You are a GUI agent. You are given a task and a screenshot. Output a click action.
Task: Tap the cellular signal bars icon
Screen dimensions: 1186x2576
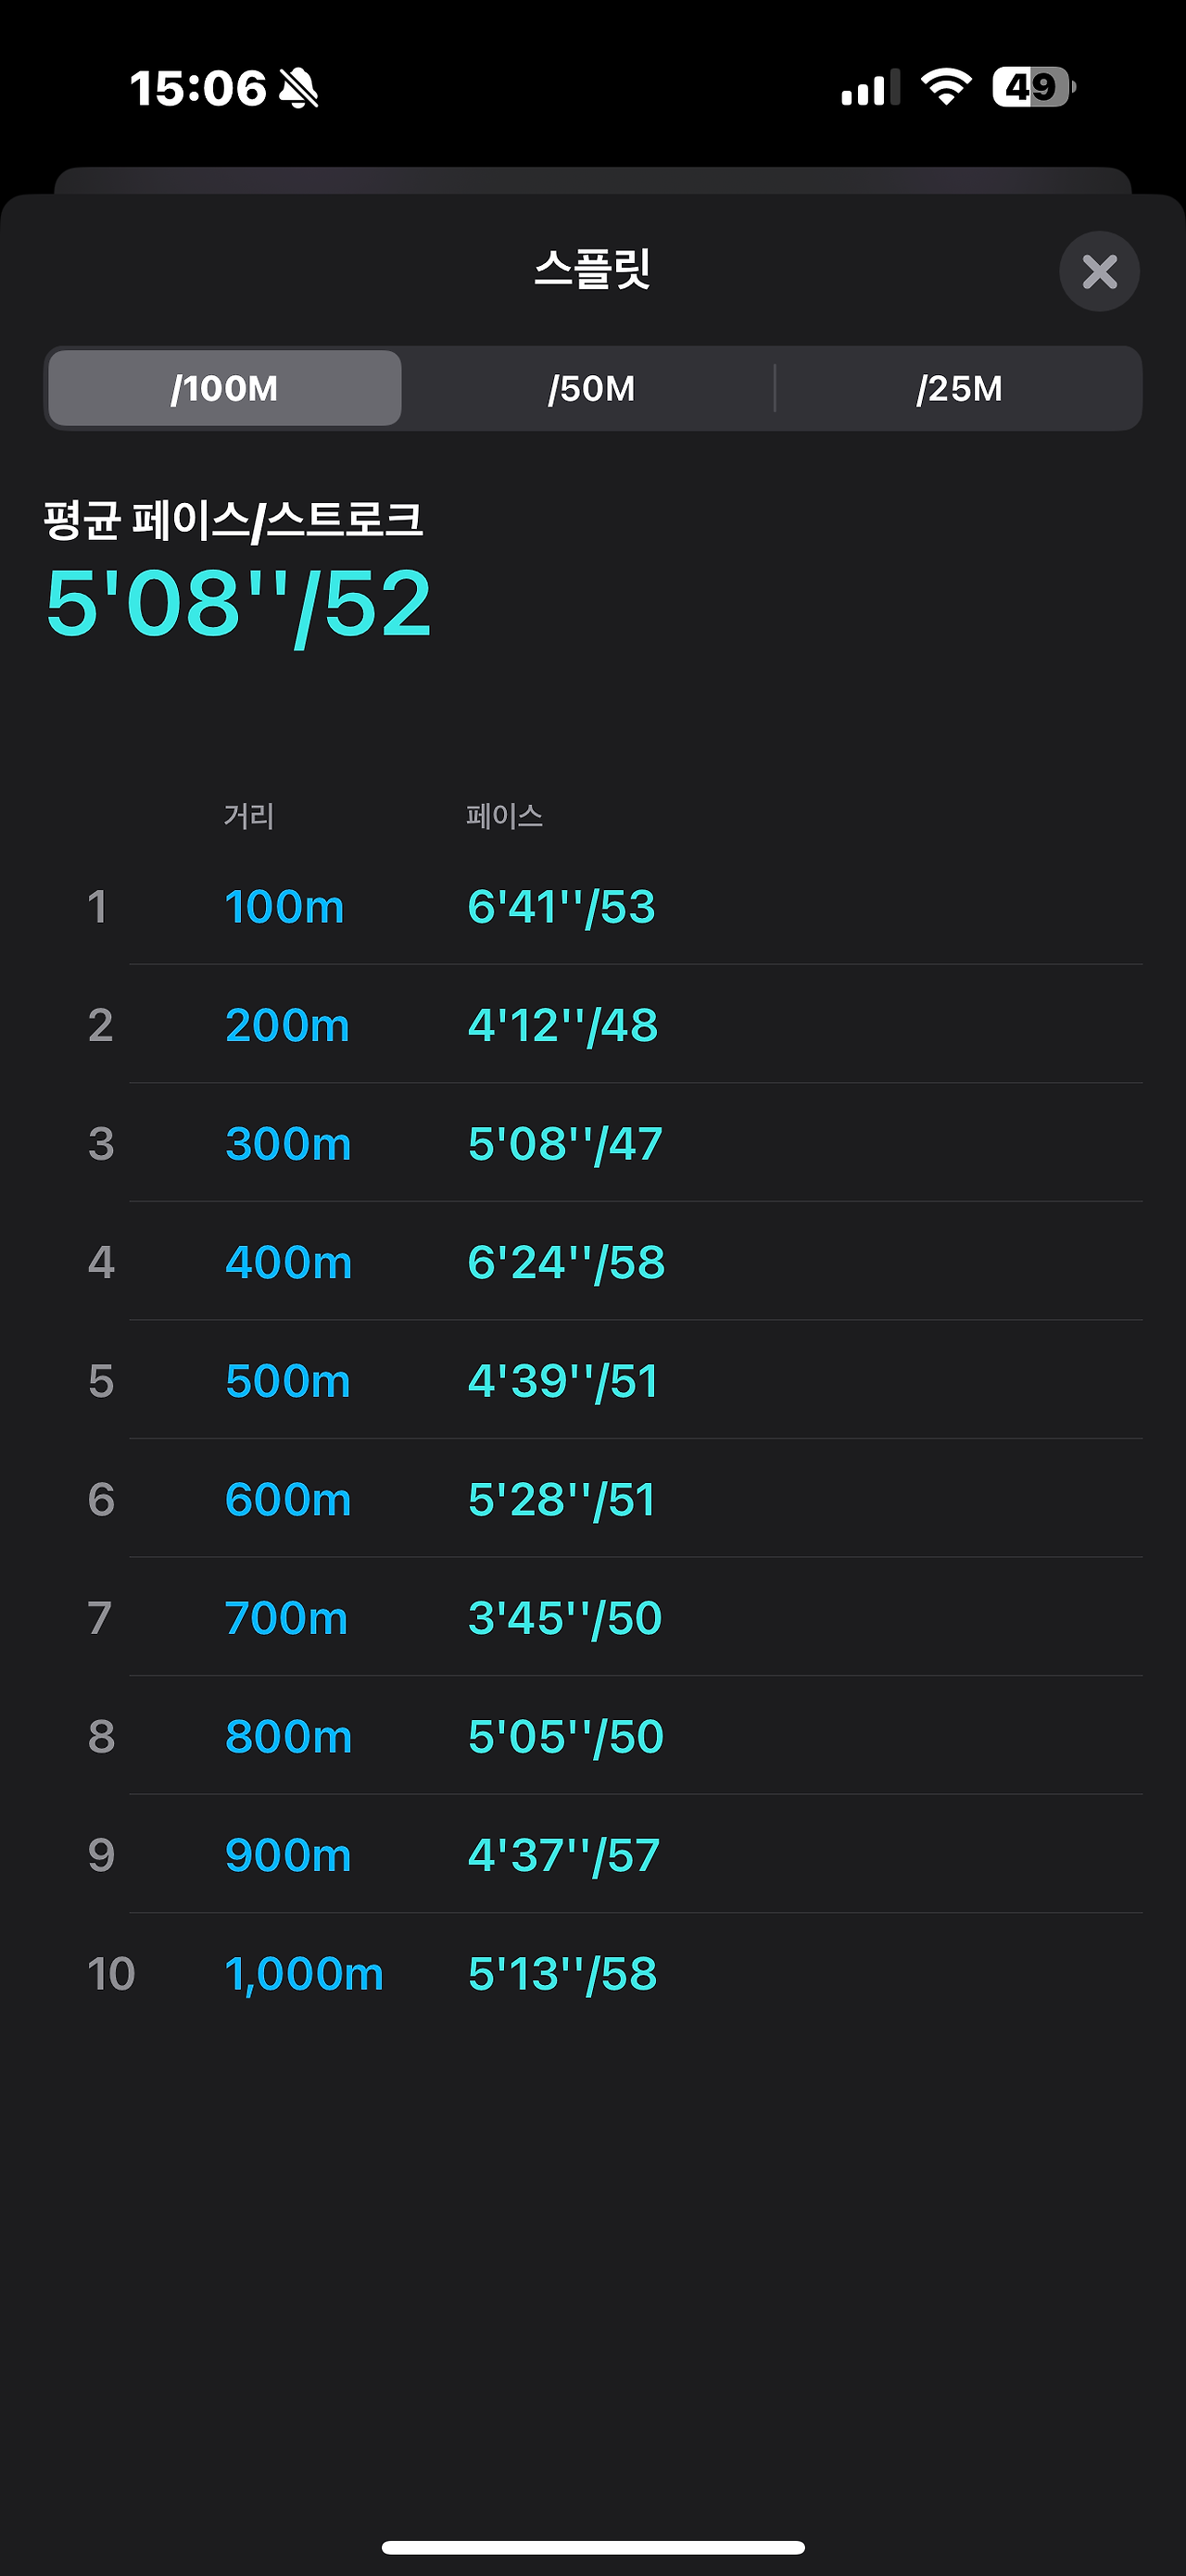pos(869,88)
